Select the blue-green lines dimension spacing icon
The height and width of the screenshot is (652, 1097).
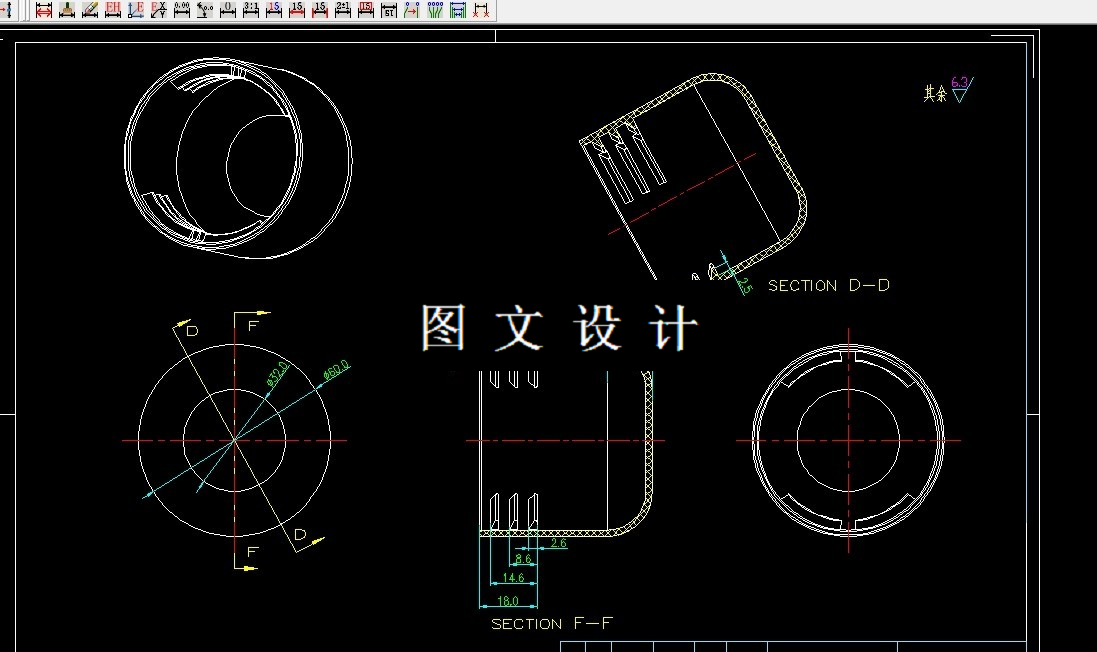point(458,10)
